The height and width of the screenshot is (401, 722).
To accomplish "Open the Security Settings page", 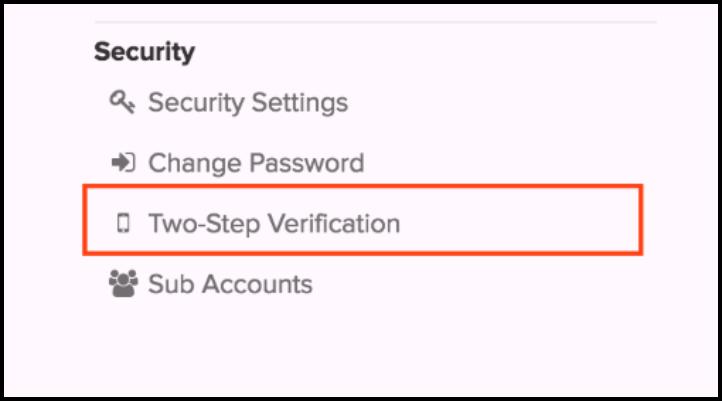I will click(x=248, y=102).
